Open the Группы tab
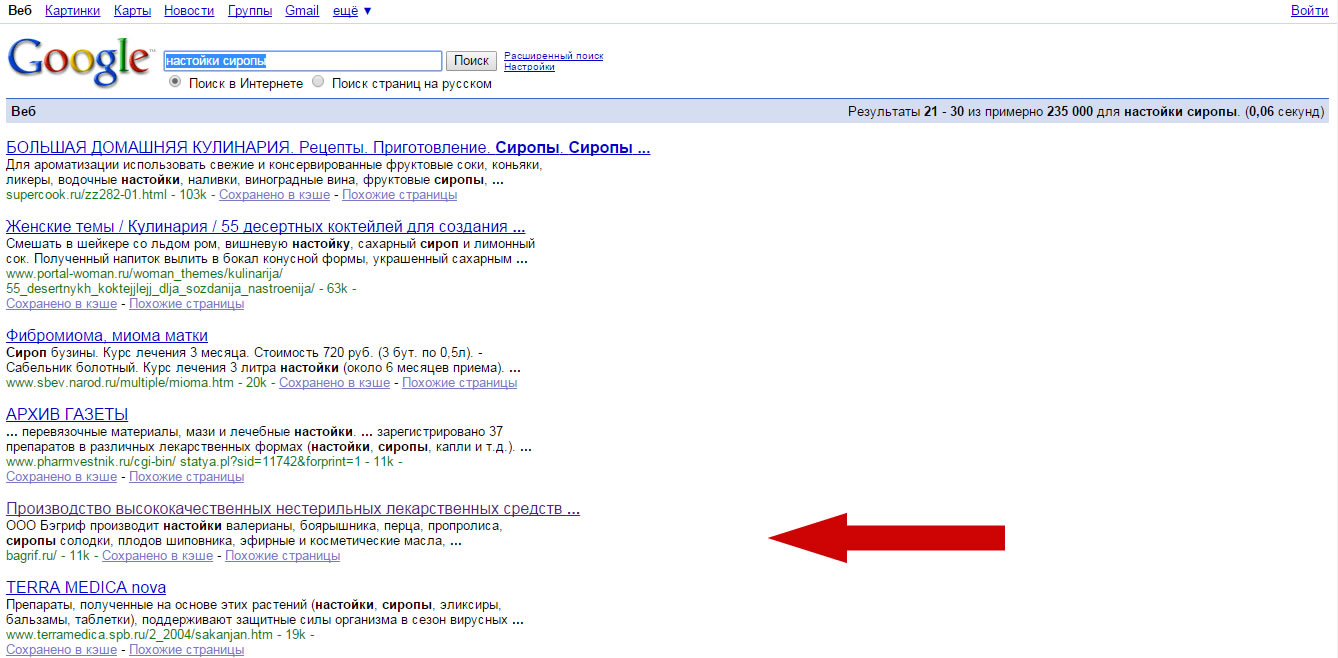This screenshot has width=1338, height=658. (250, 11)
